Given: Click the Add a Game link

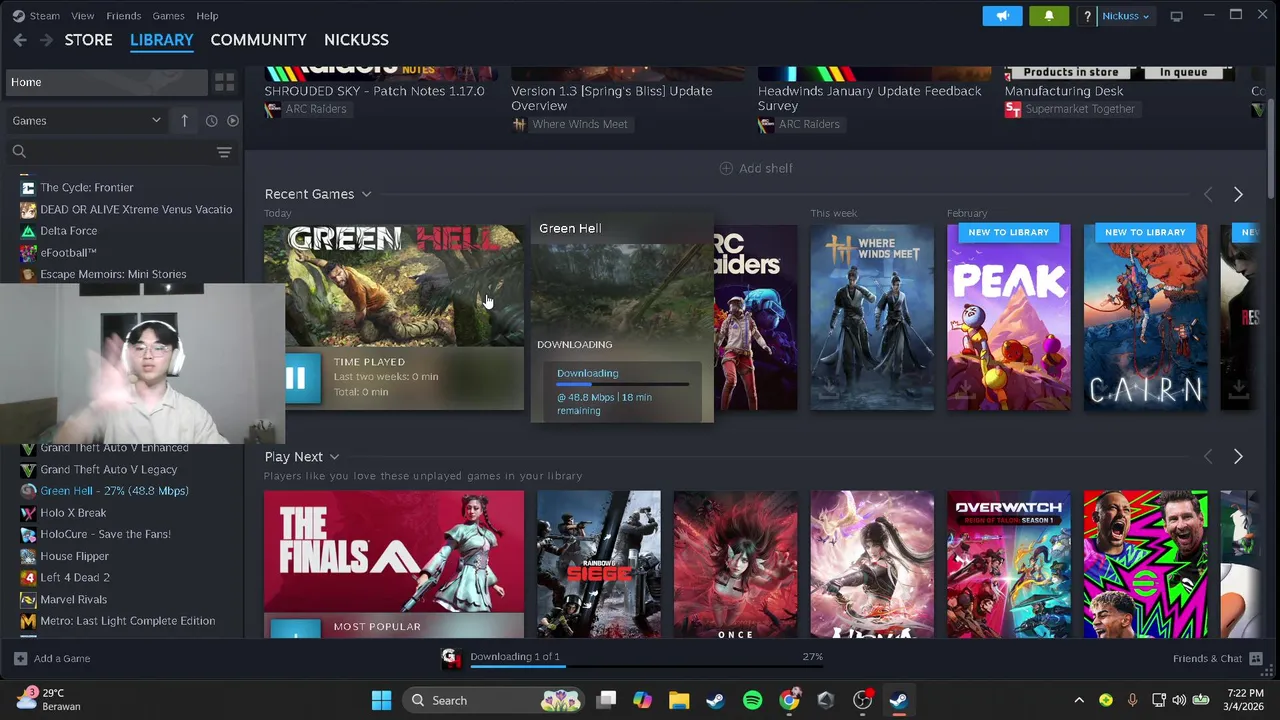Looking at the screenshot, I should coord(62,658).
